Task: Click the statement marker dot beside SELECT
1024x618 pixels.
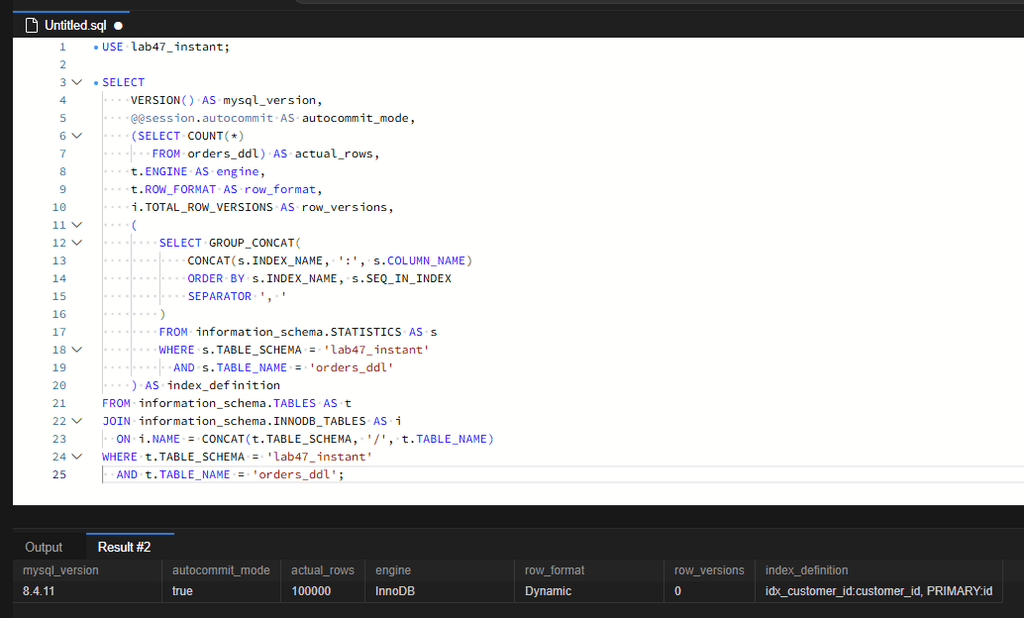Action: [96, 83]
